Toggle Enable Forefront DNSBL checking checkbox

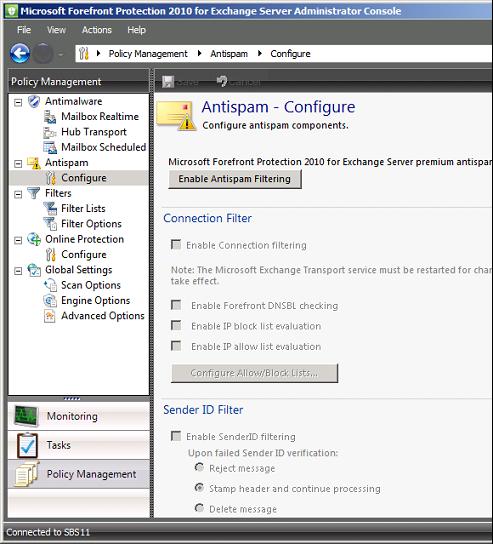(x=176, y=305)
